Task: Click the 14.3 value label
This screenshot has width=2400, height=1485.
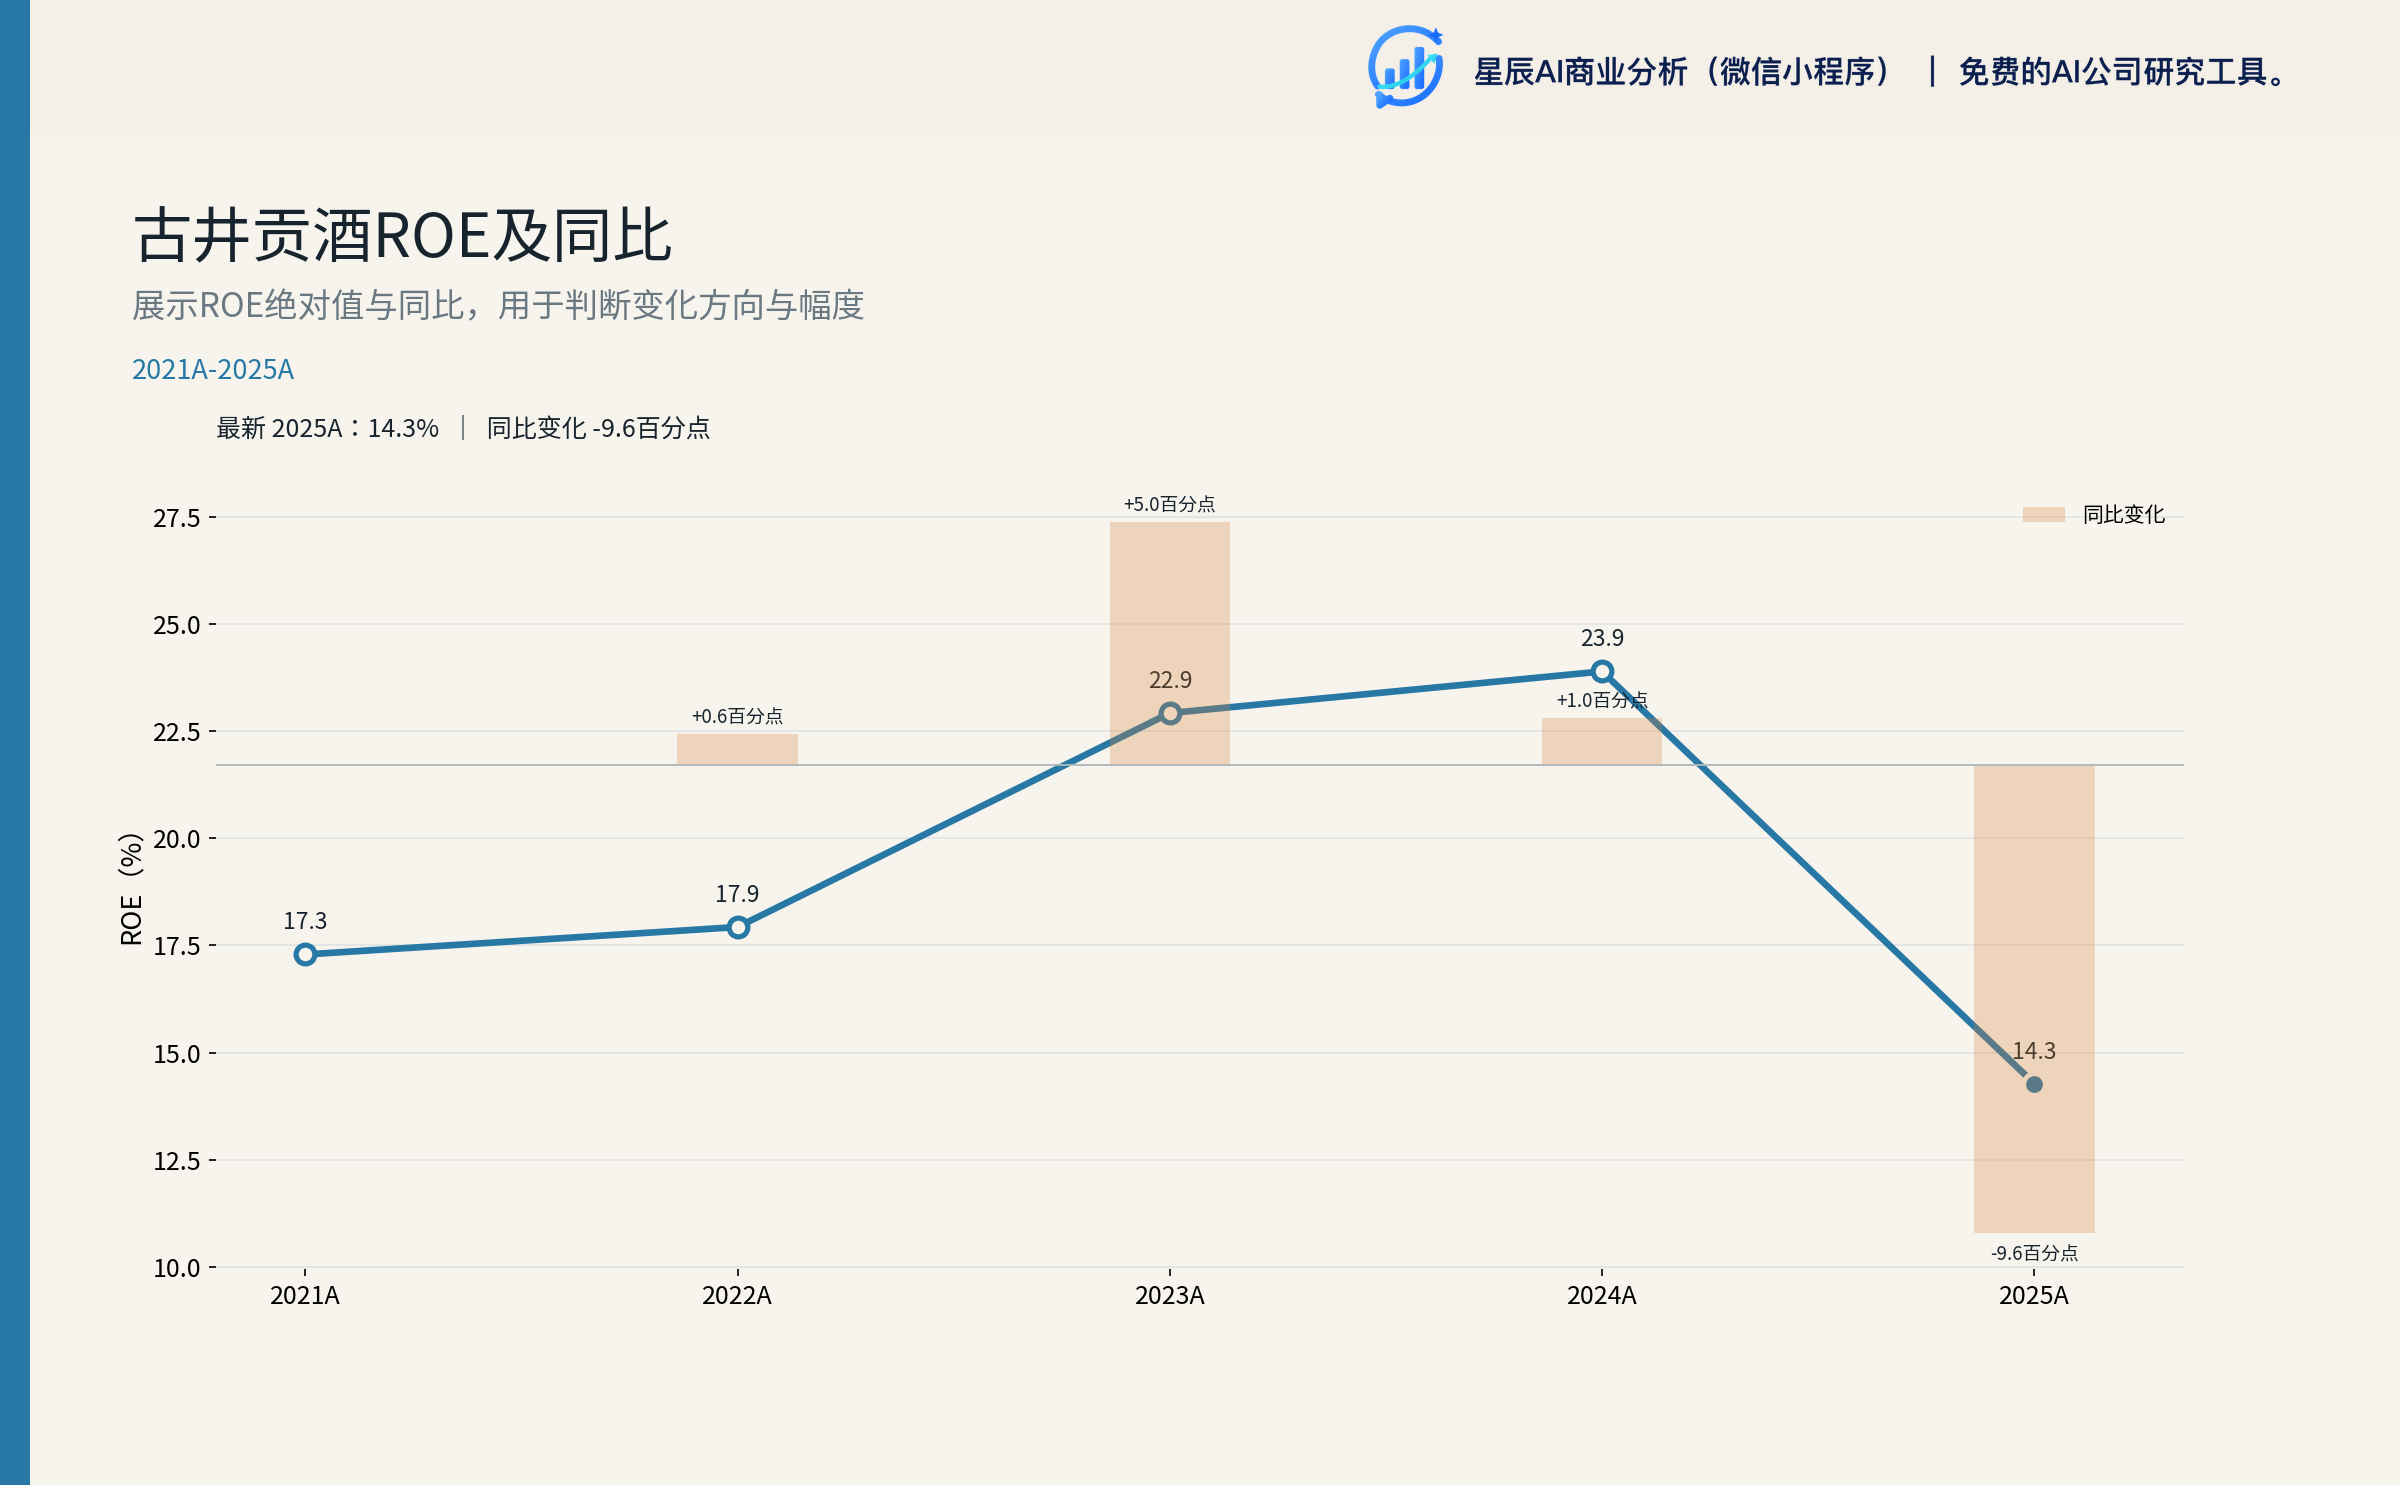Action: pos(2034,1051)
